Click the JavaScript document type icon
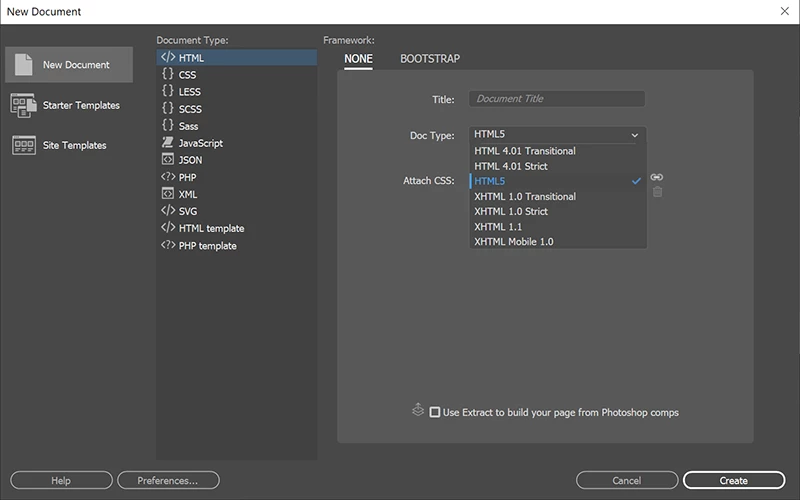The width and height of the screenshot is (800, 500). click(x=167, y=142)
